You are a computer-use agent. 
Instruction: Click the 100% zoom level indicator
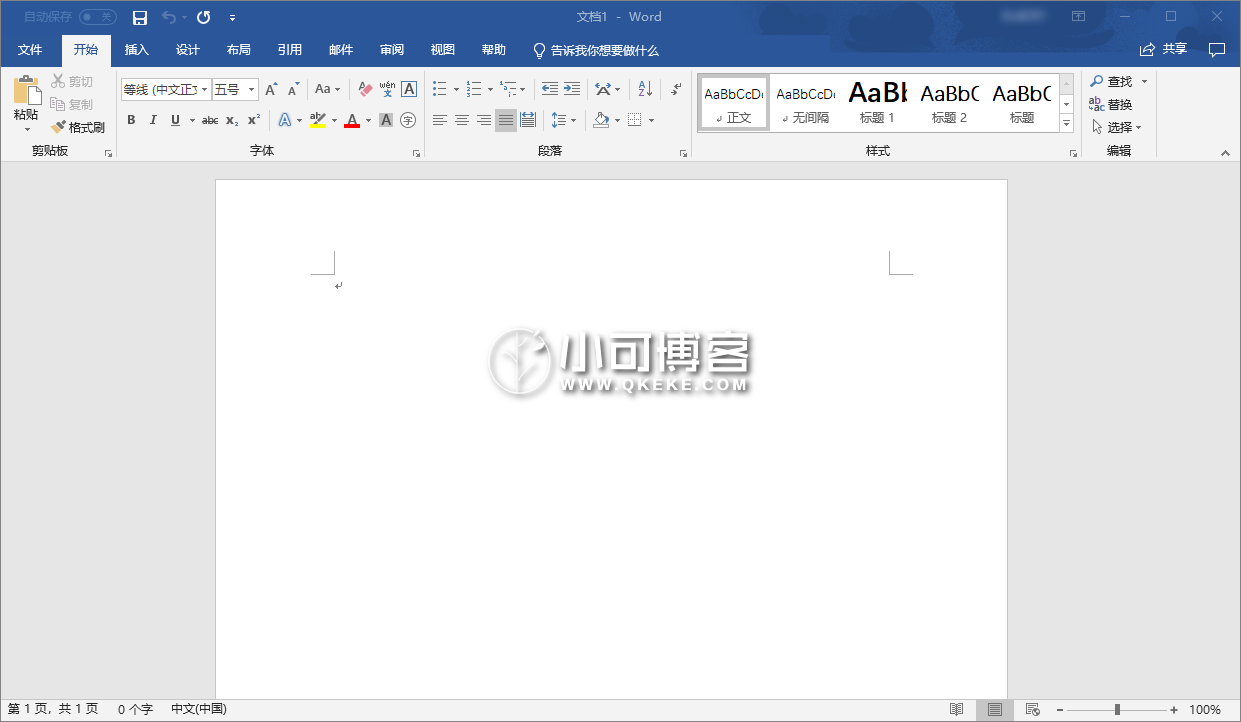(x=1205, y=710)
